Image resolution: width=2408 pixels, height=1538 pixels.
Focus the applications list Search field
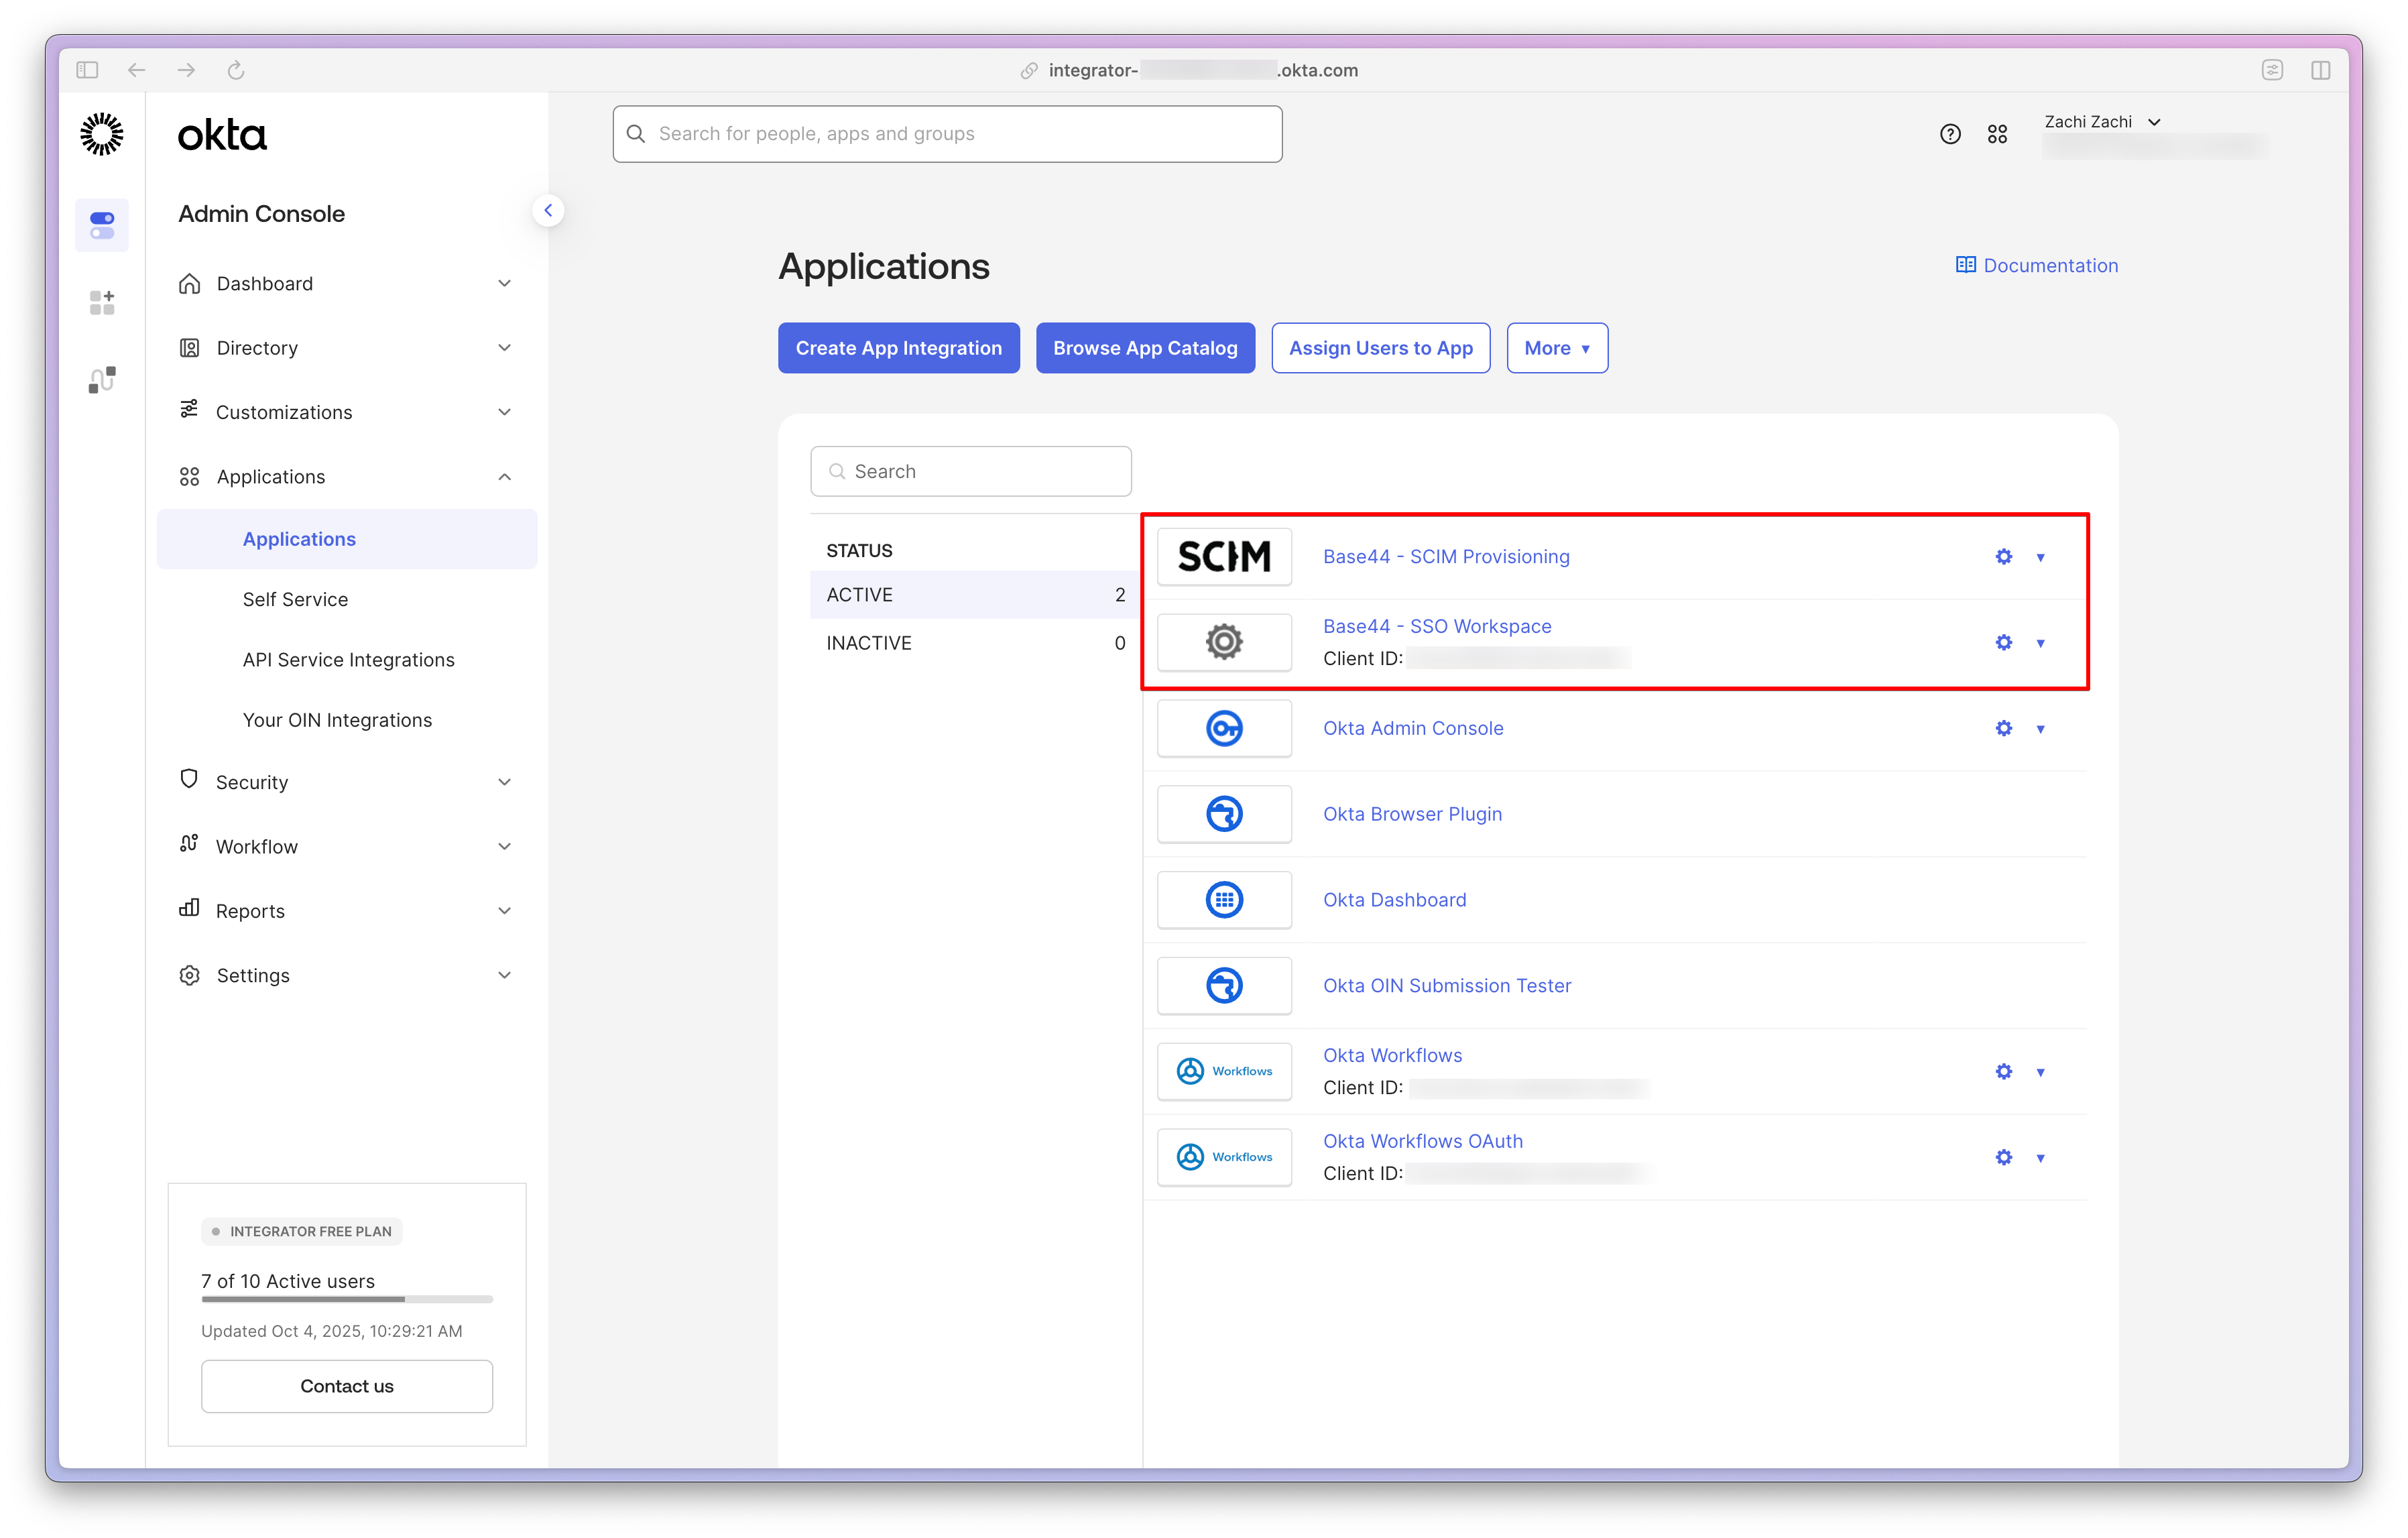point(971,471)
